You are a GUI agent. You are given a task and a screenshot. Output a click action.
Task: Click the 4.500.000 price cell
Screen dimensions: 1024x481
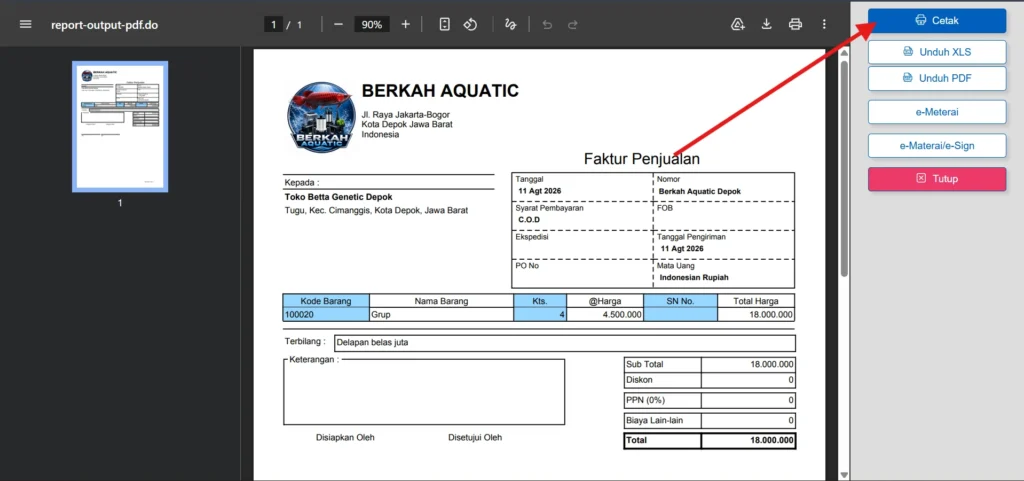(605, 315)
